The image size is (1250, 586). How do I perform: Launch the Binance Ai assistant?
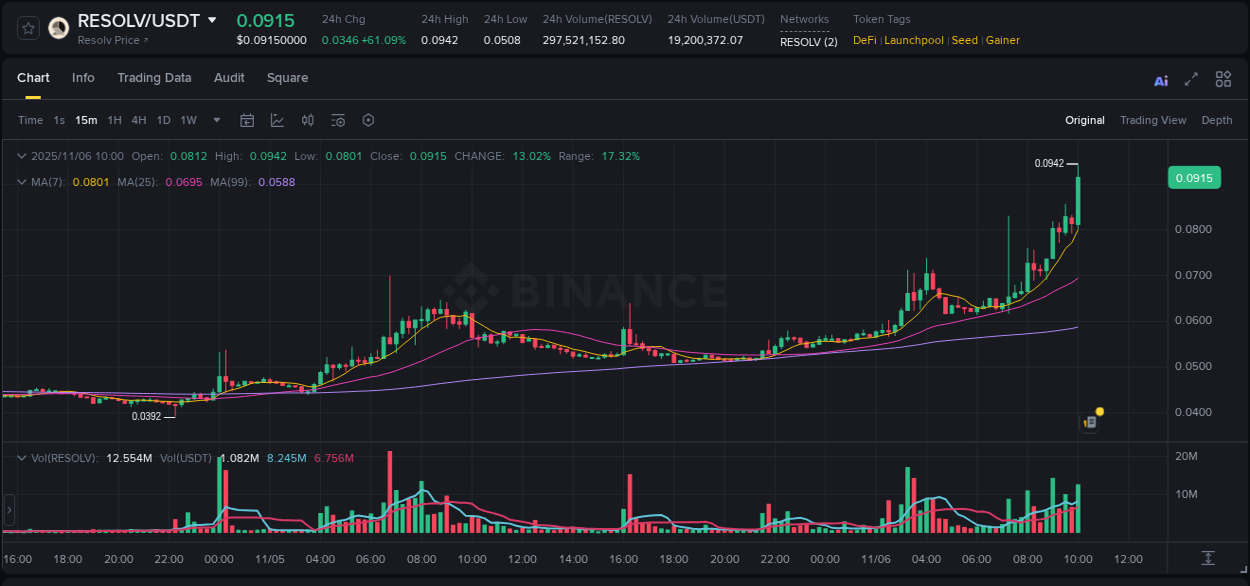(x=1160, y=79)
